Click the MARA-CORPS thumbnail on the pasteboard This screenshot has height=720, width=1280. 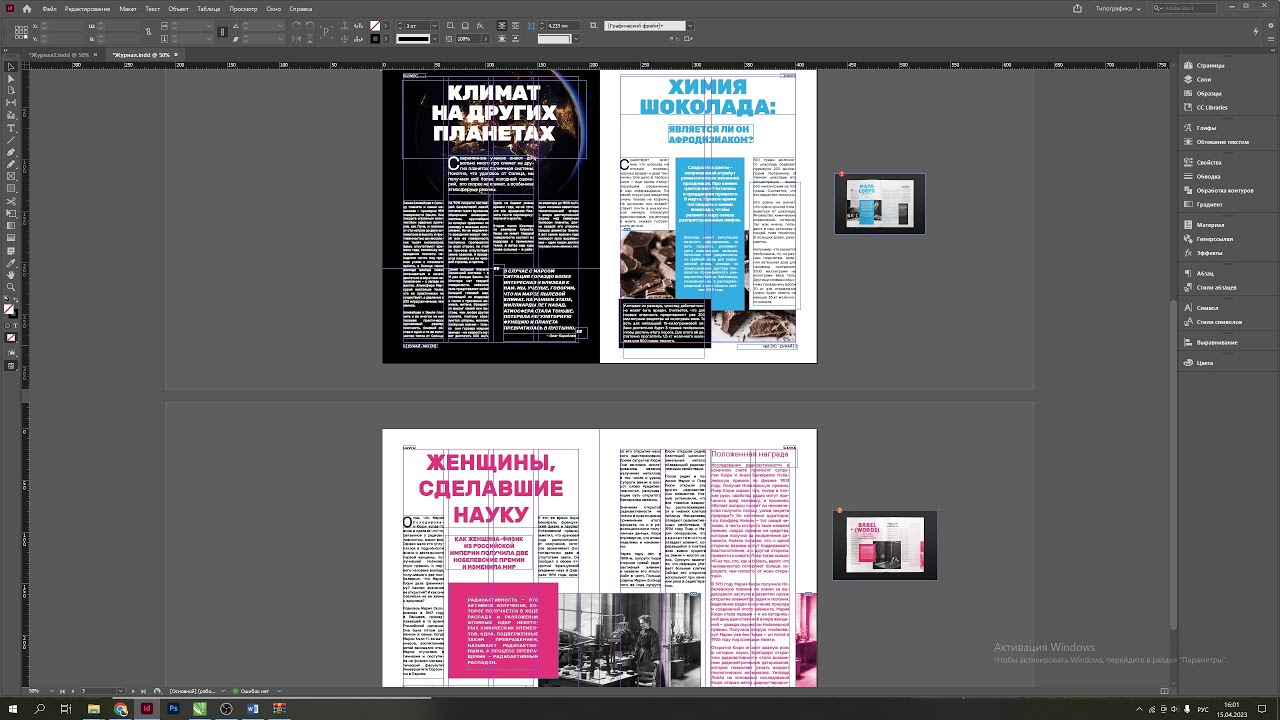880,204
